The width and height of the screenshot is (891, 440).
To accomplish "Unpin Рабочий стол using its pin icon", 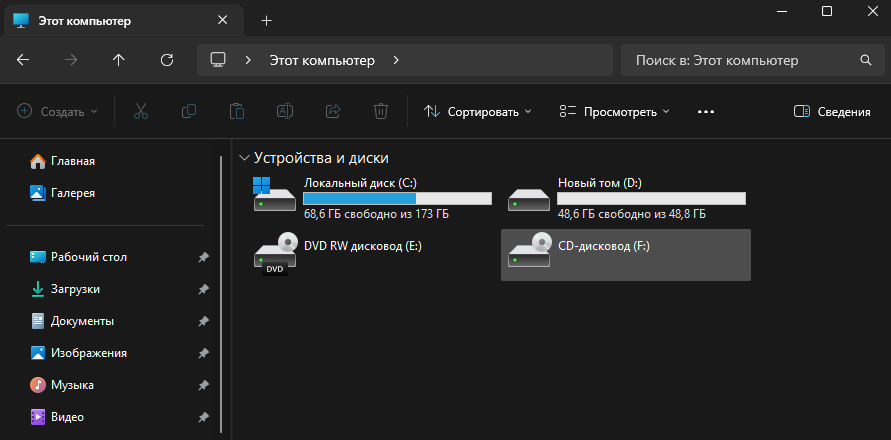I will pos(203,258).
